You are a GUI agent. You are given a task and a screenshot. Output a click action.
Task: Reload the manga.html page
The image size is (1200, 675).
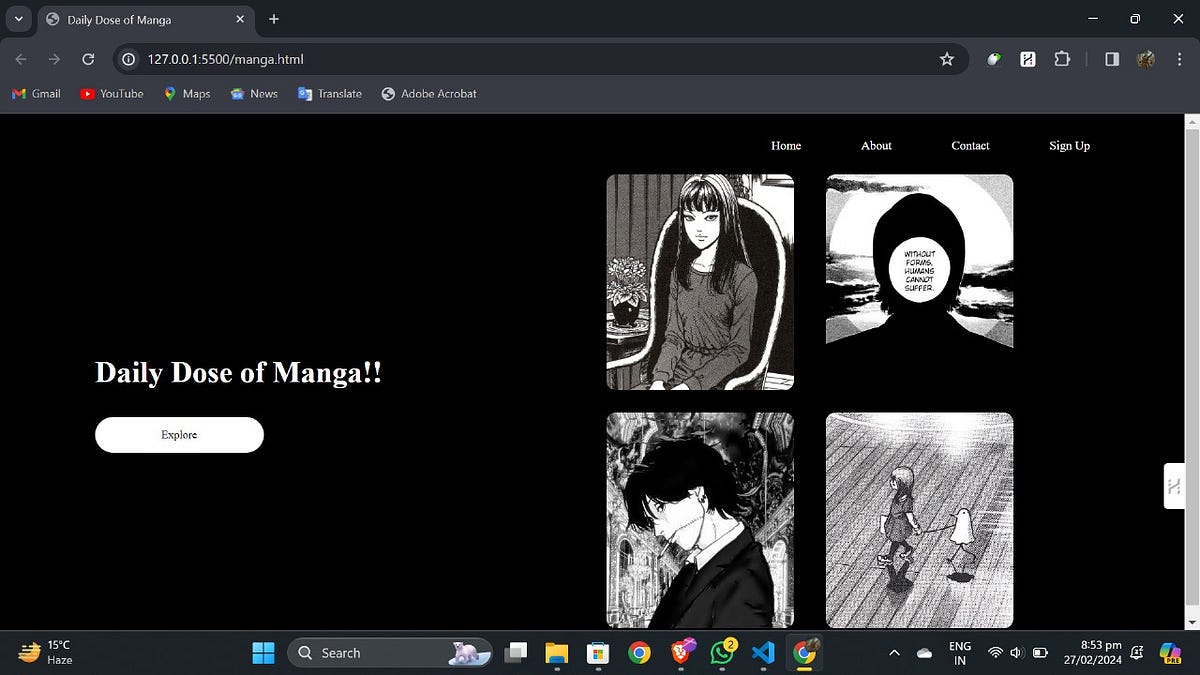click(x=88, y=59)
